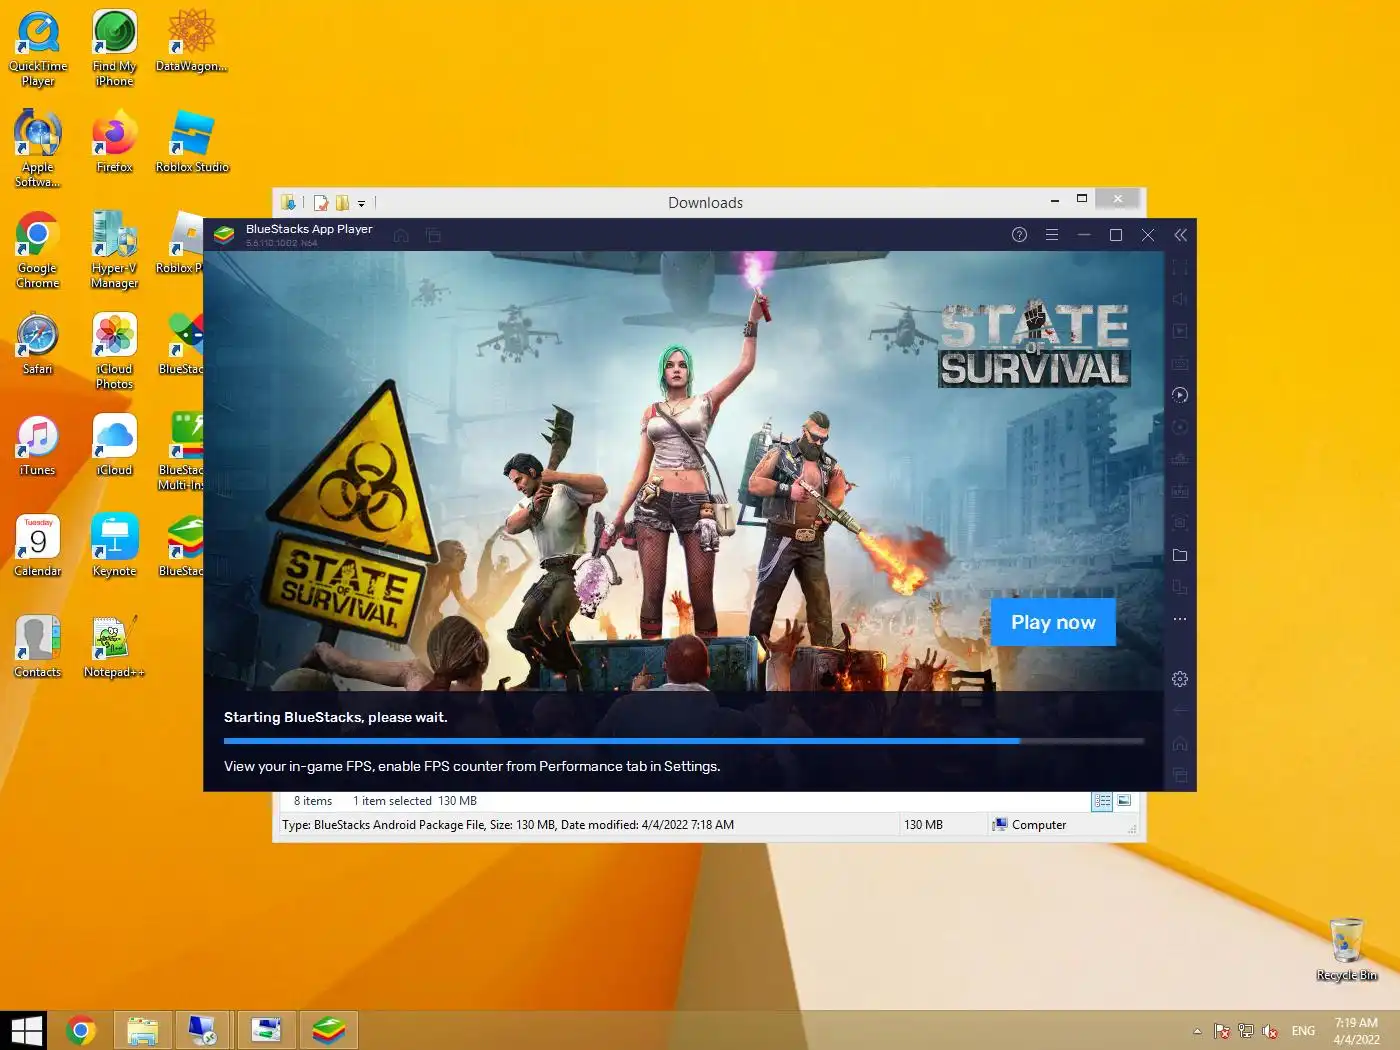This screenshot has height=1050, width=1400.
Task: Select Google Chrome desktop shortcut
Action: 38,250
